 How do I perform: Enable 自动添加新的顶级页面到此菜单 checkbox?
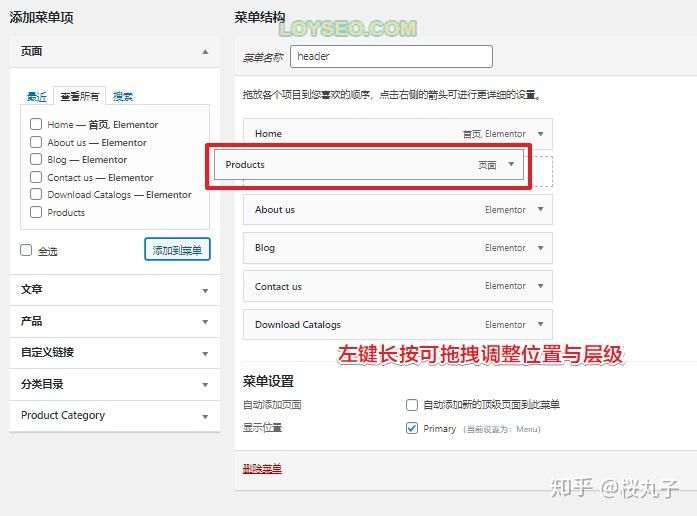pyautogui.click(x=412, y=405)
